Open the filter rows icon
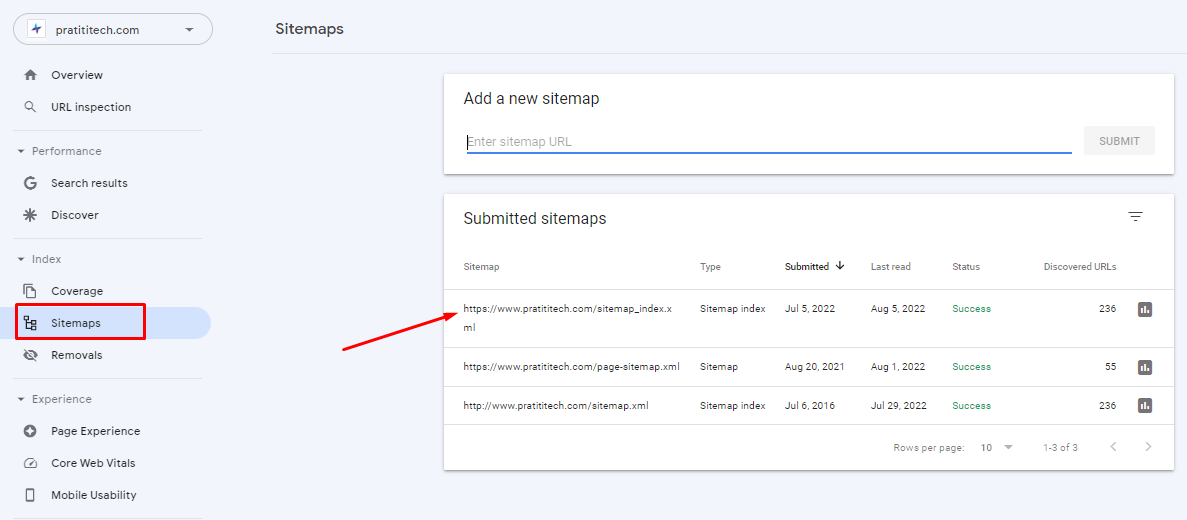Screen dimensions: 1187x520 1135,217
